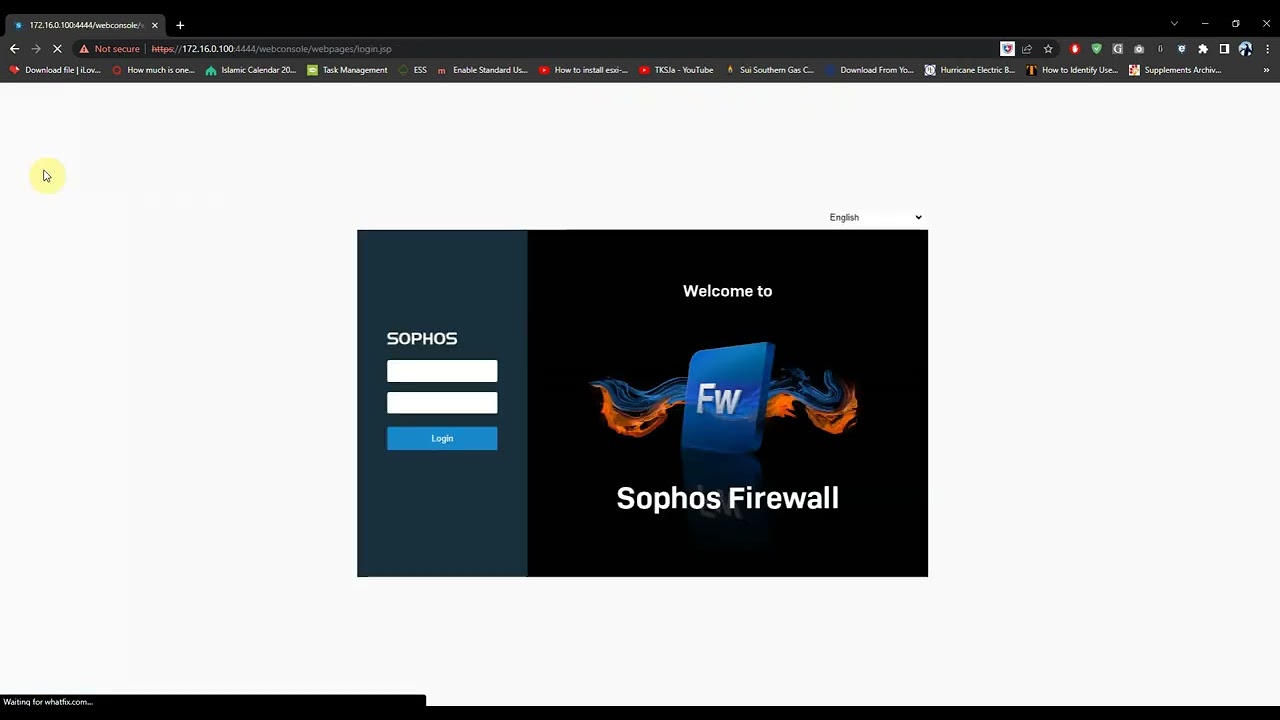Open the green shield extension
This screenshot has height=720, width=1280.
1096,49
